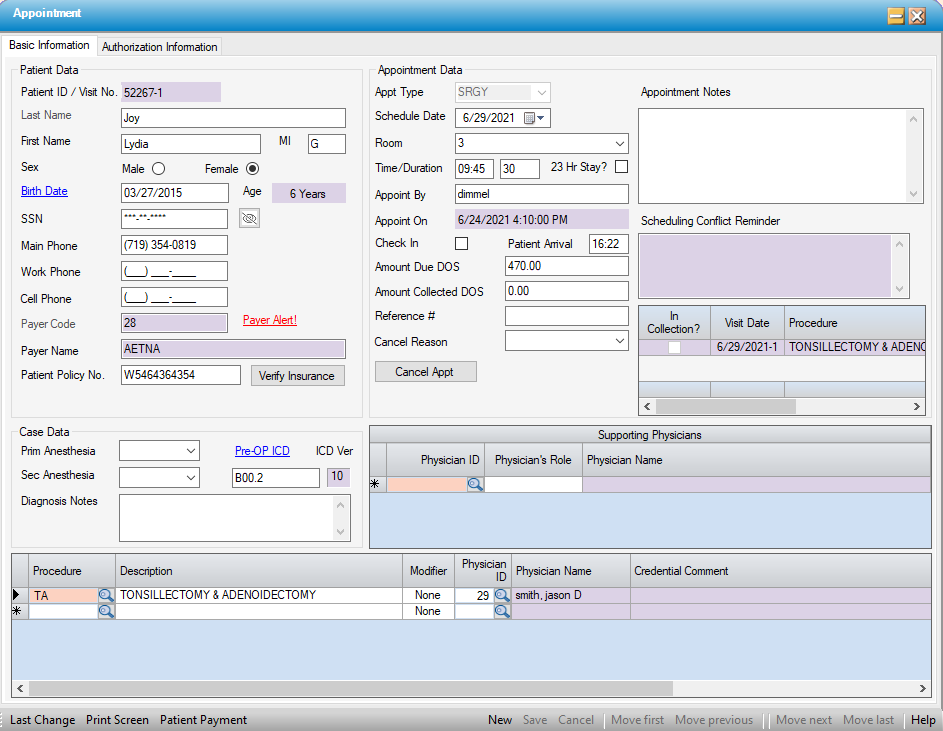This screenshot has width=943, height=731.
Task: Click the Amount Collected DOS field
Action: pyautogui.click(x=566, y=291)
